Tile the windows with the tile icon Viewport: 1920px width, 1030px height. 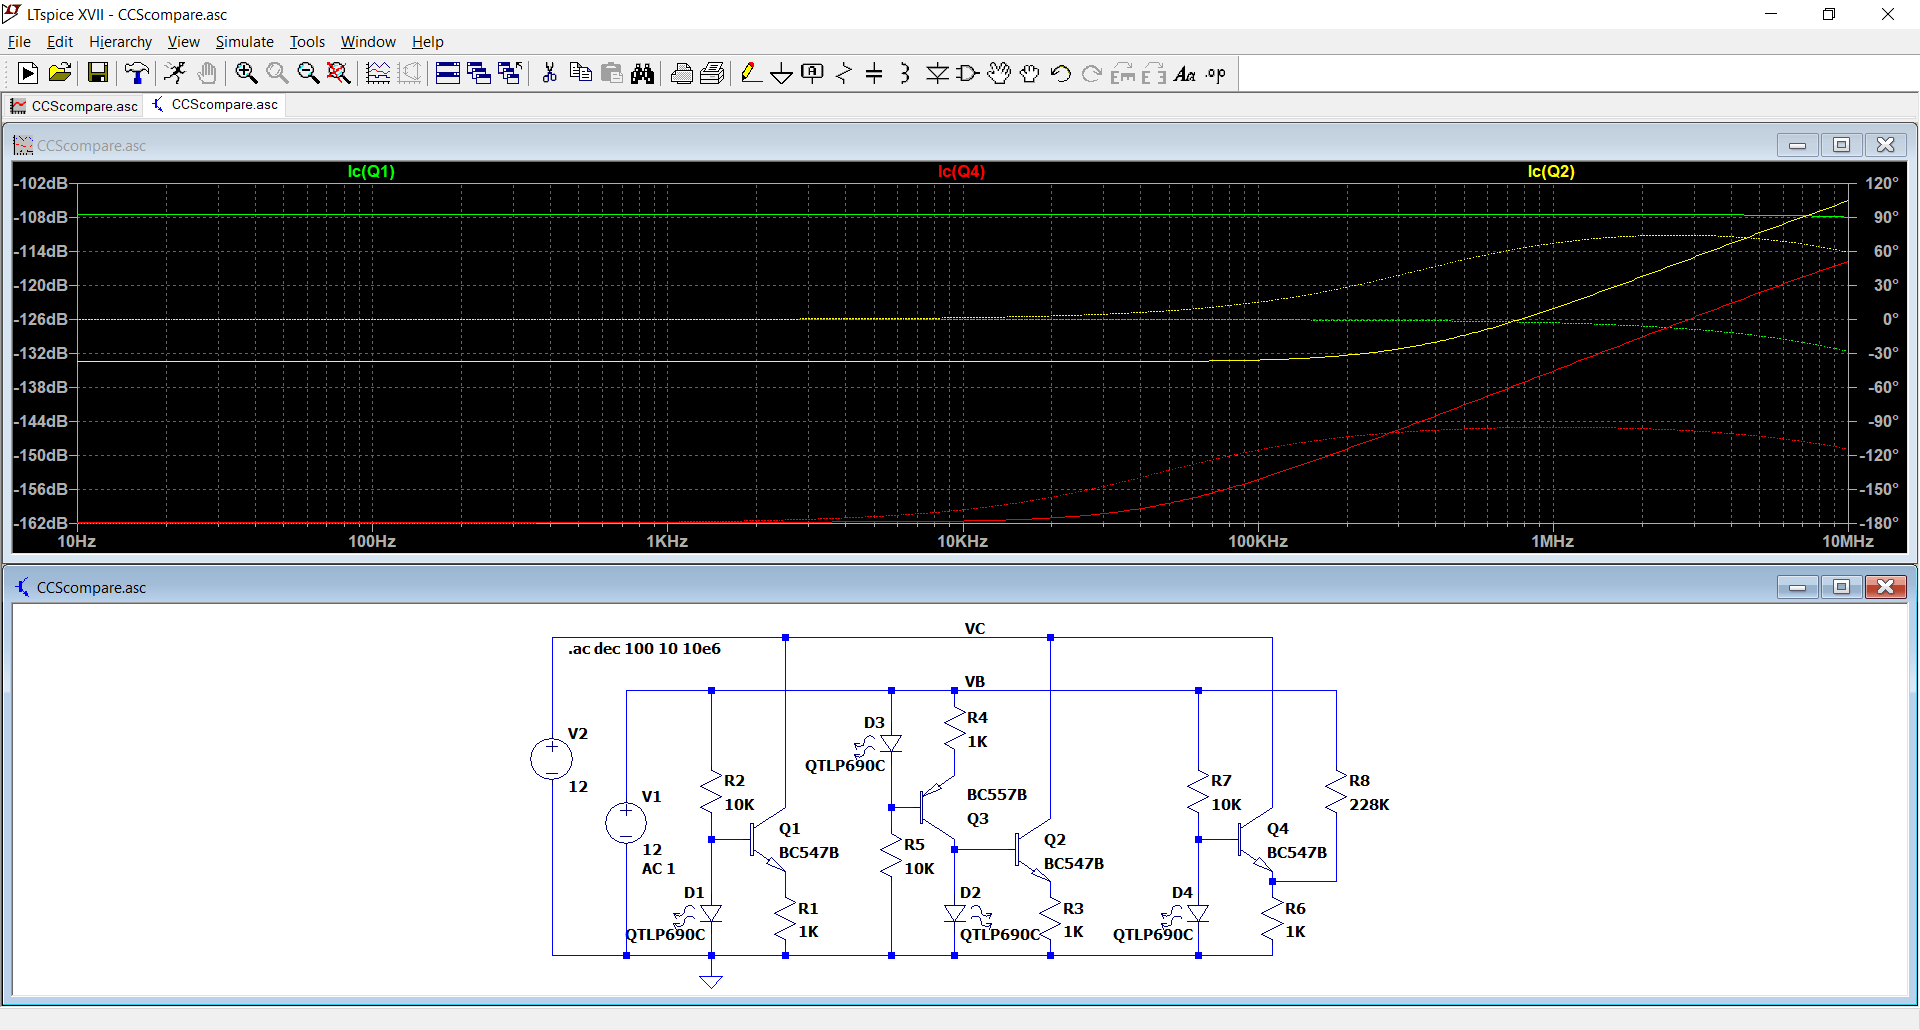click(447, 73)
